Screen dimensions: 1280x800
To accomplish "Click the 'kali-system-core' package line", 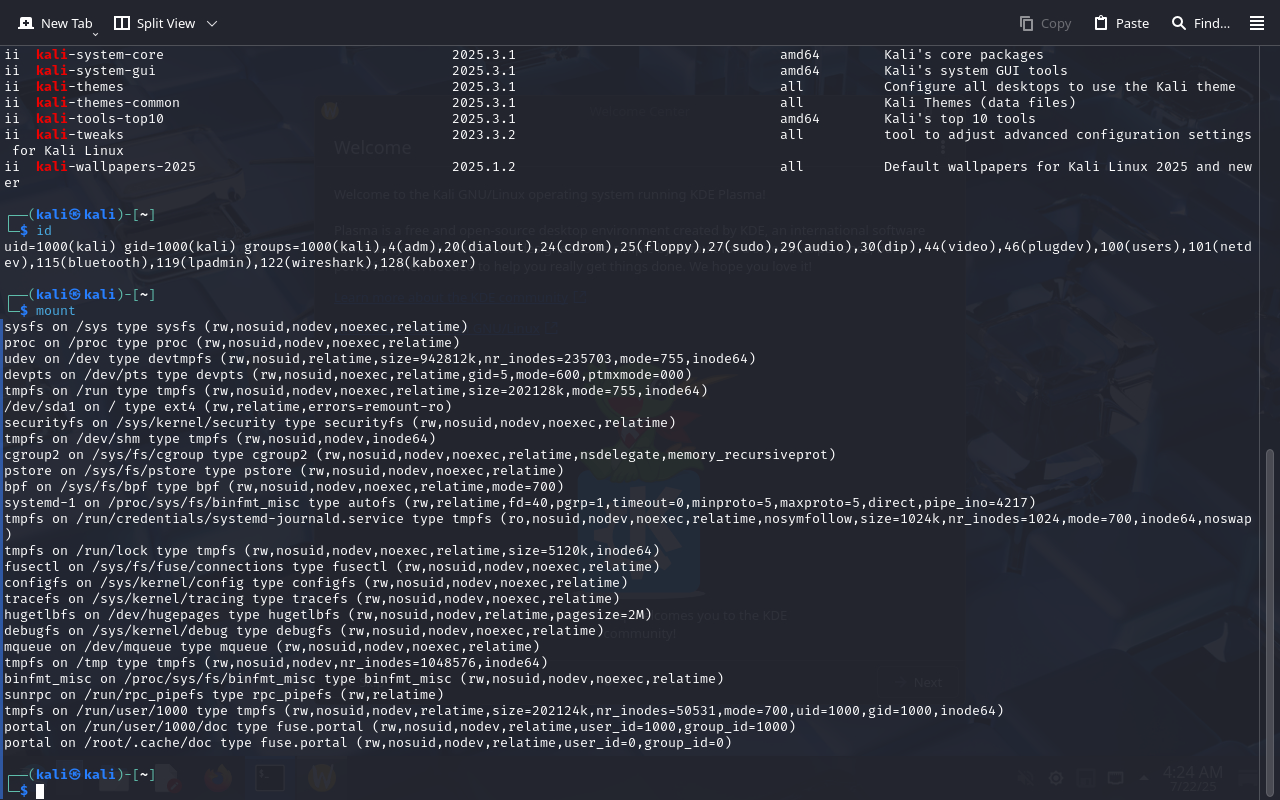I will coord(524,55).
